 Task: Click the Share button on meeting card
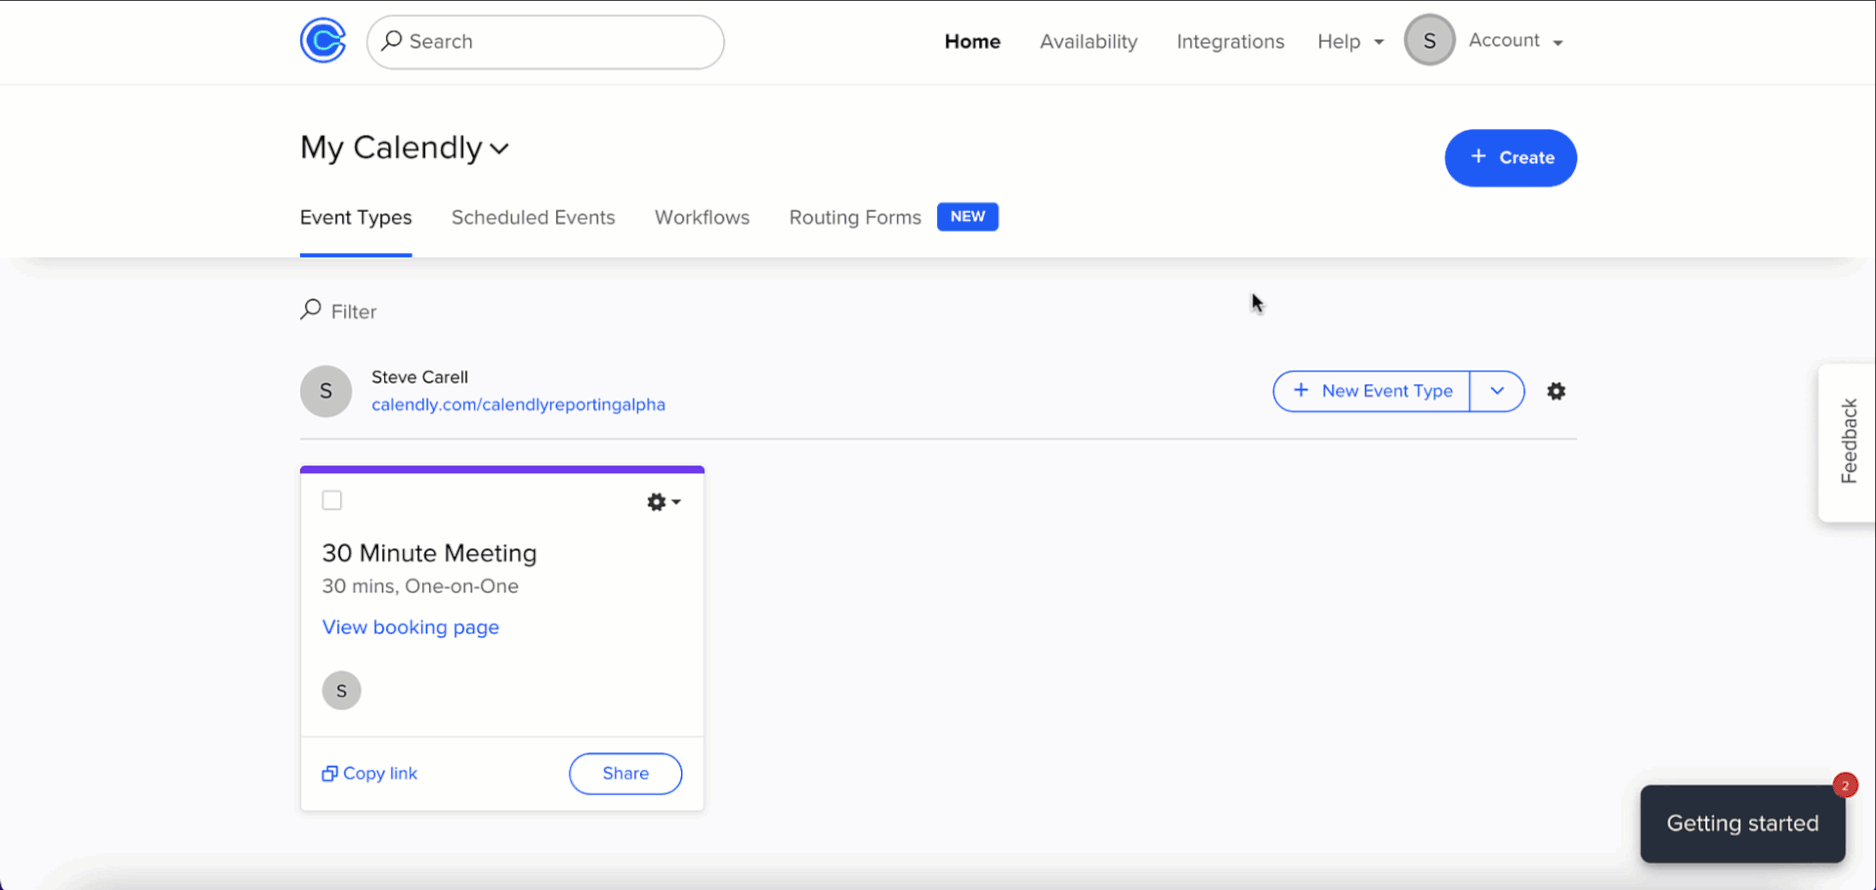(626, 774)
